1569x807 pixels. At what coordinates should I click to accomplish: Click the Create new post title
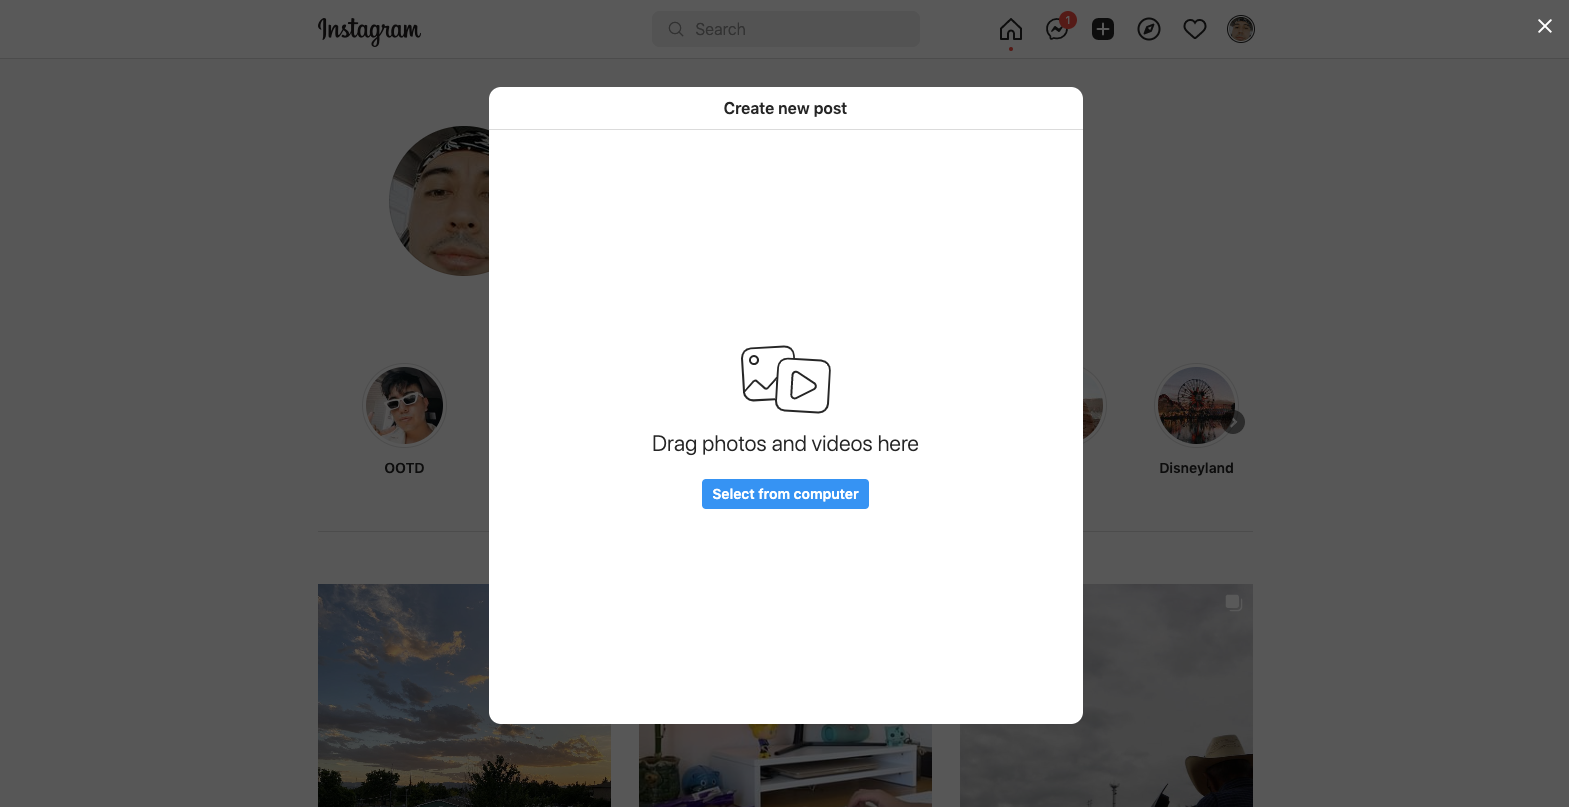pyautogui.click(x=785, y=108)
